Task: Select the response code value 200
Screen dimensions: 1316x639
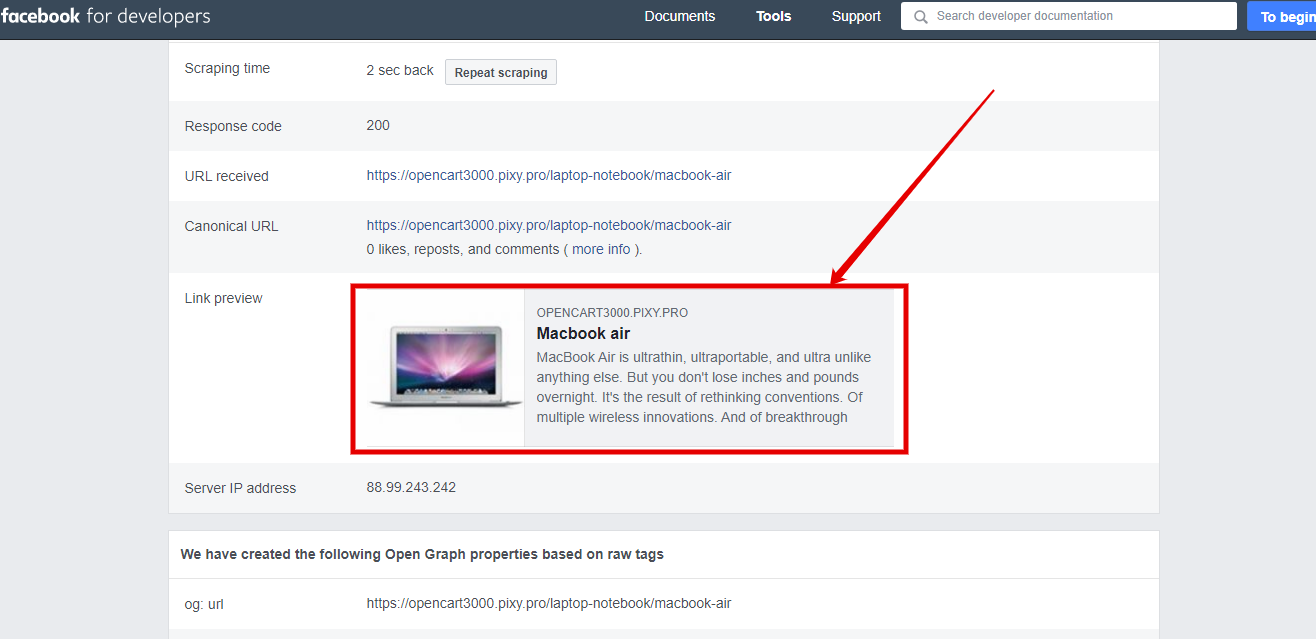Action: pos(378,125)
